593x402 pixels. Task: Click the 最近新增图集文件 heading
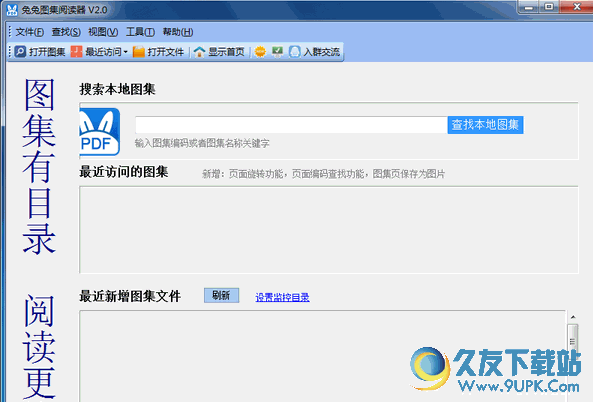coord(130,296)
